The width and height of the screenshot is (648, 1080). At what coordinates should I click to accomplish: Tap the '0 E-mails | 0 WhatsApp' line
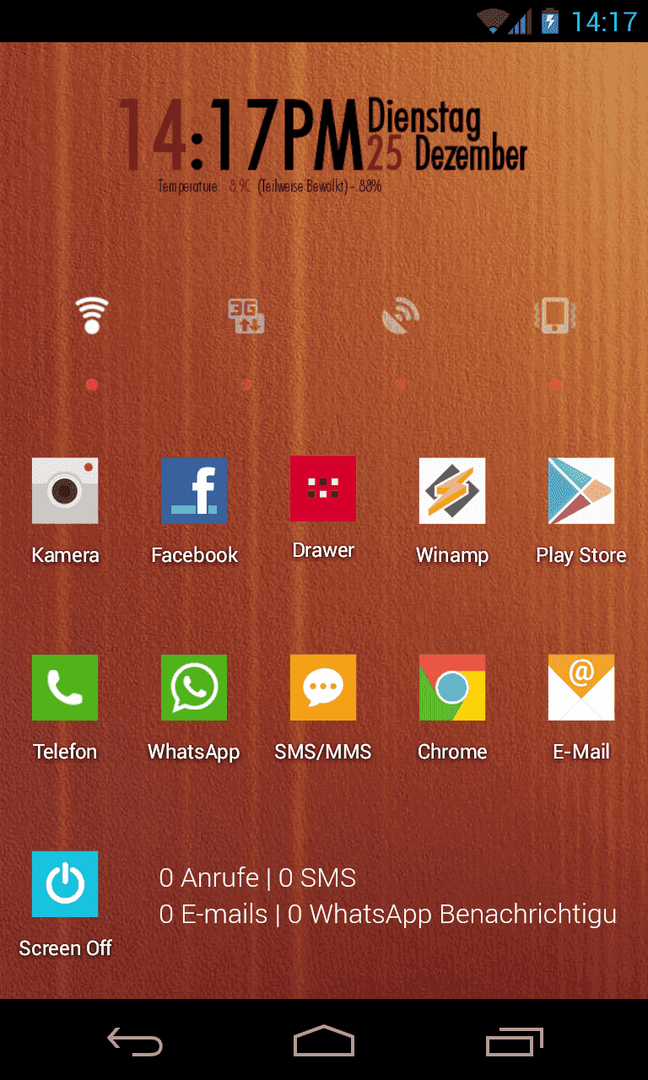388,914
